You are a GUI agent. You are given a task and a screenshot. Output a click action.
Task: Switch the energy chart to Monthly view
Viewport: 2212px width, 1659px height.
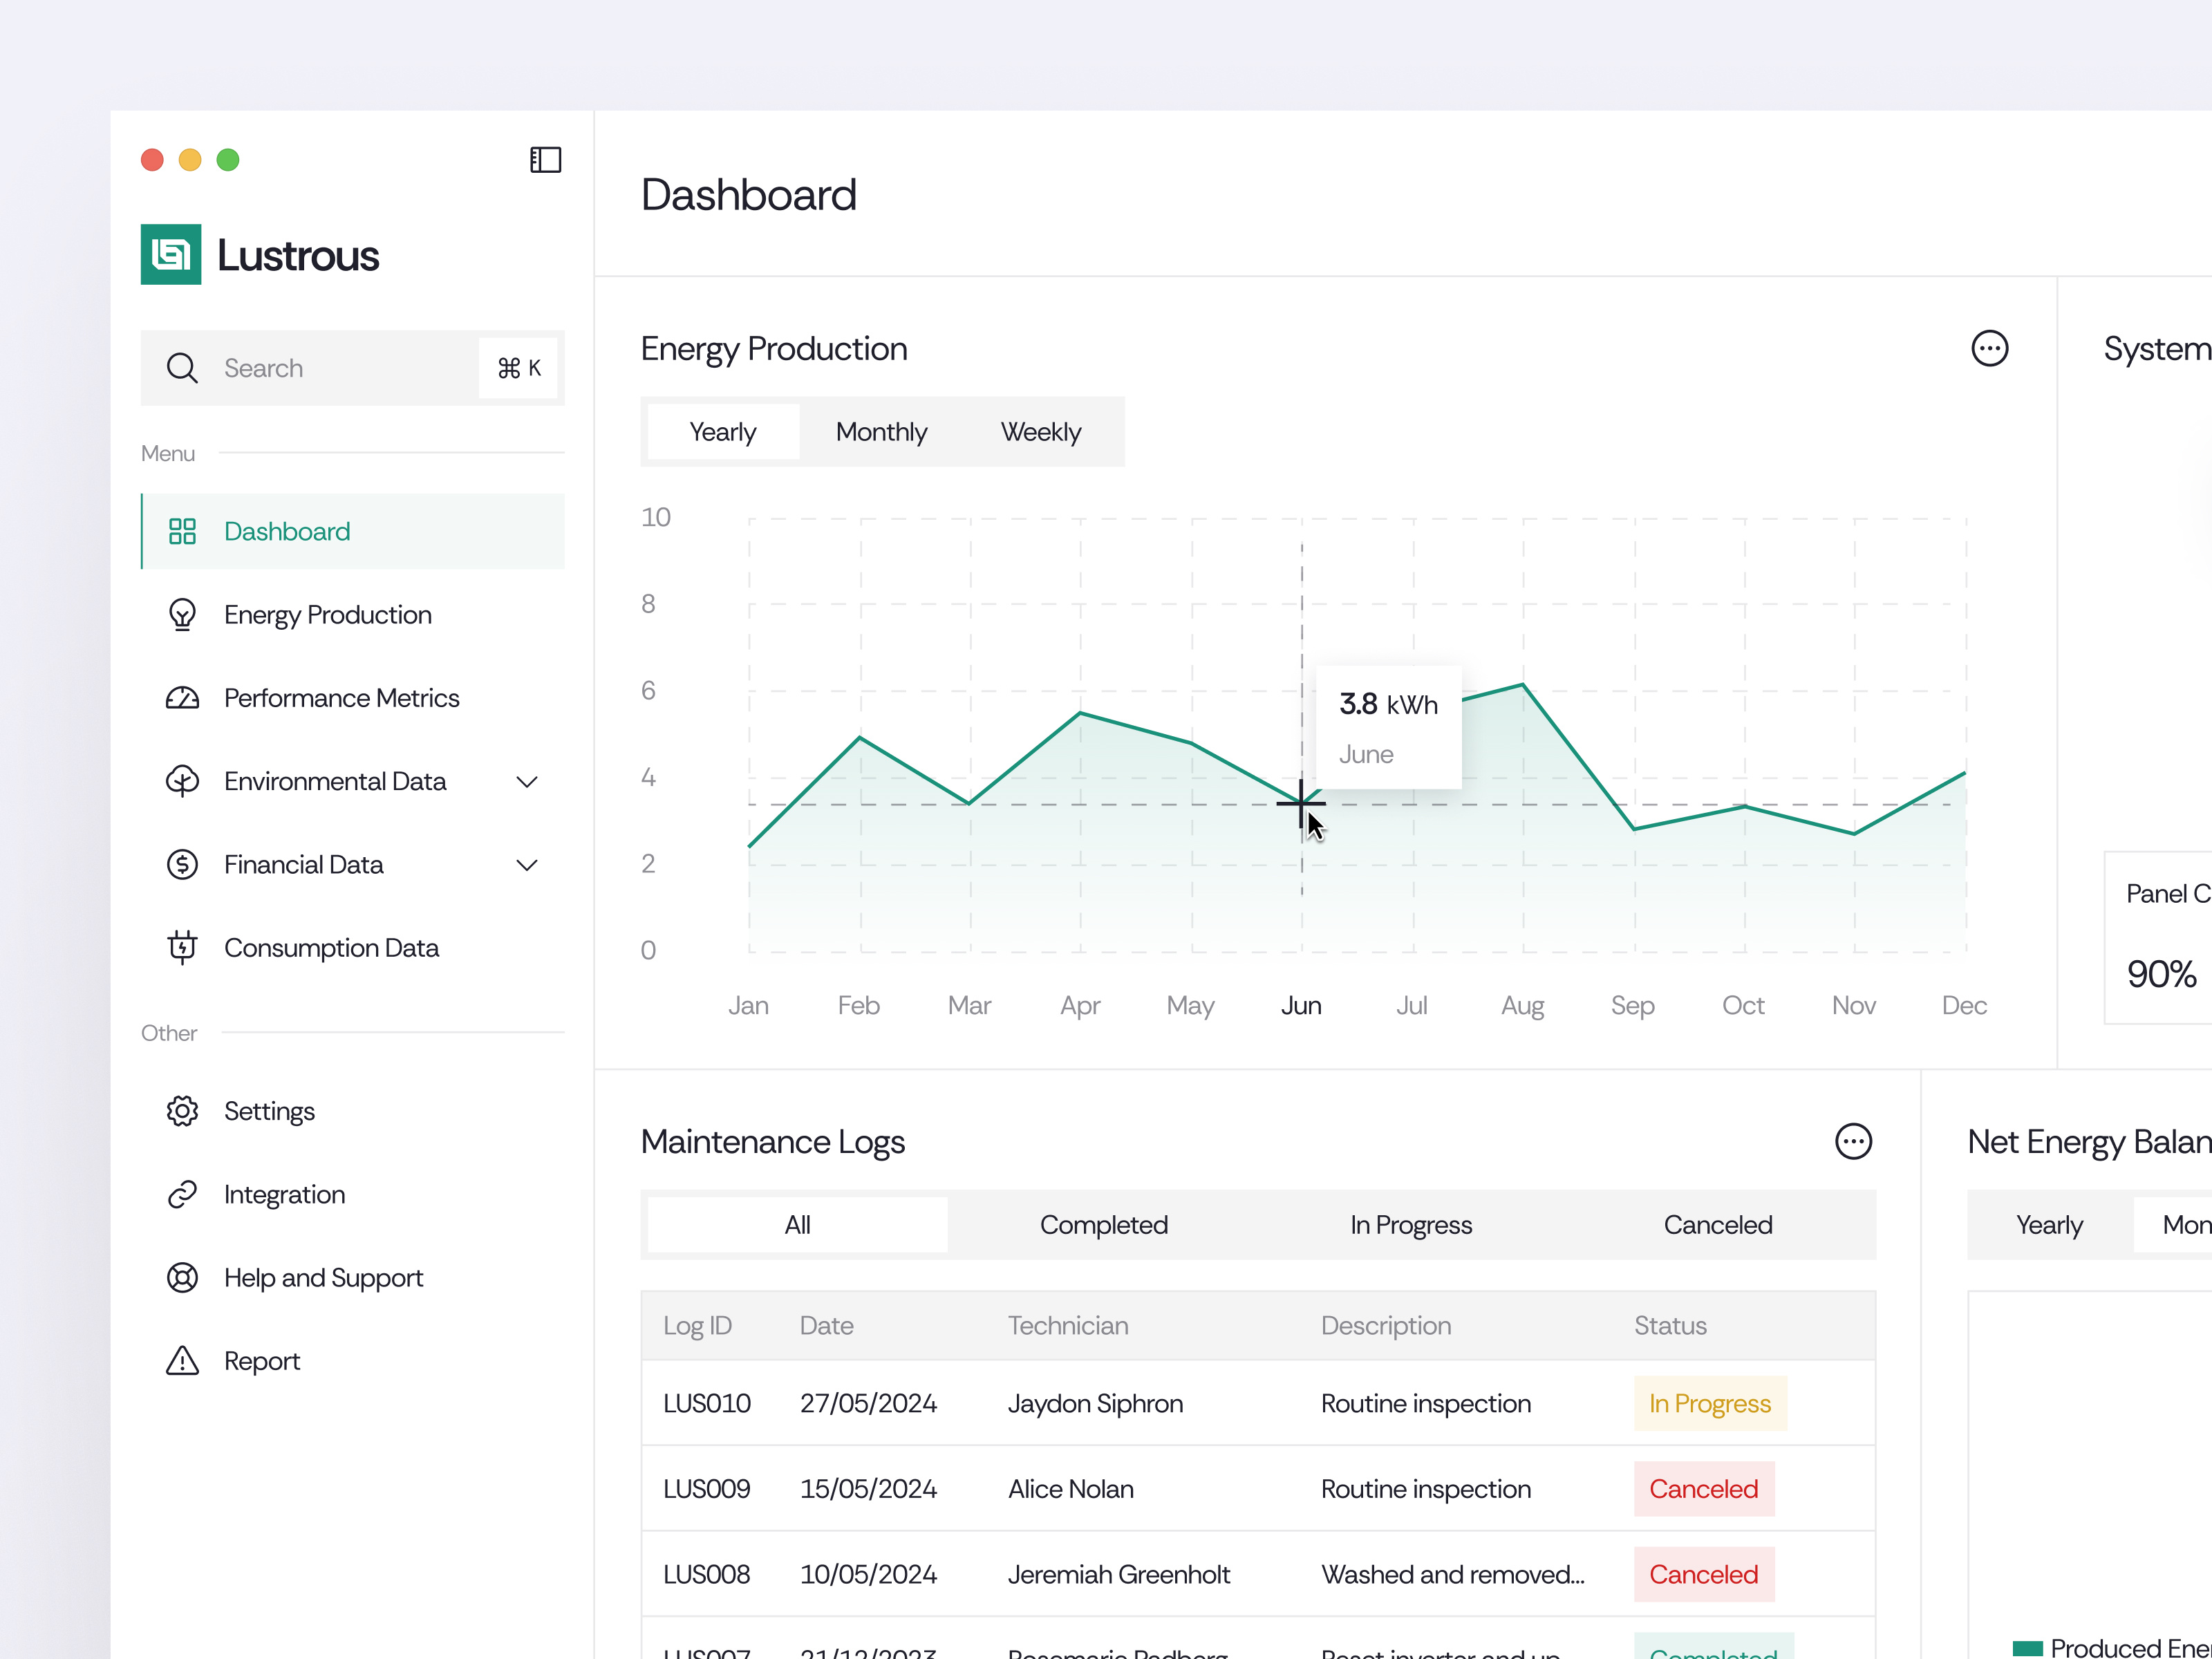pos(881,431)
